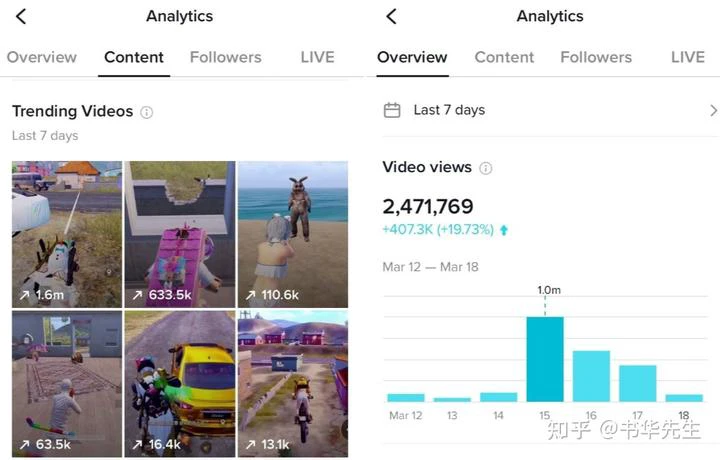
Task: Switch to Overview tab on left screen
Action: [42, 57]
